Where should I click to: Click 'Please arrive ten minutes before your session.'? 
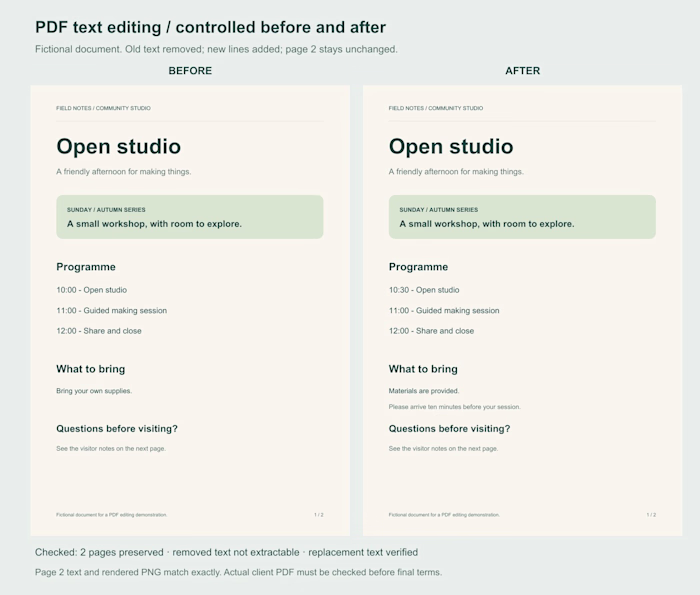click(x=454, y=407)
